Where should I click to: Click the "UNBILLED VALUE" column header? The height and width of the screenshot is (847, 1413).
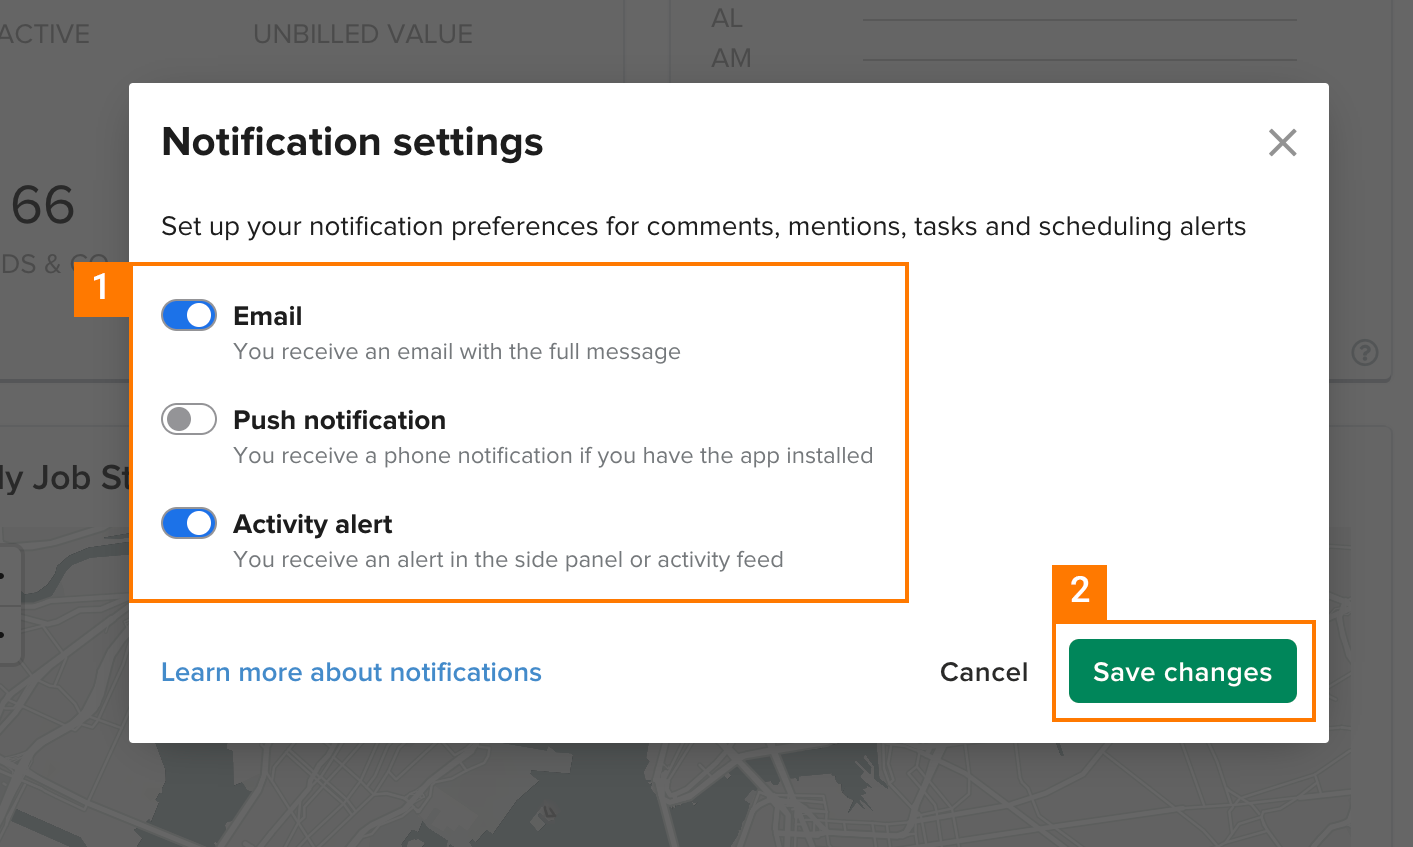click(362, 33)
